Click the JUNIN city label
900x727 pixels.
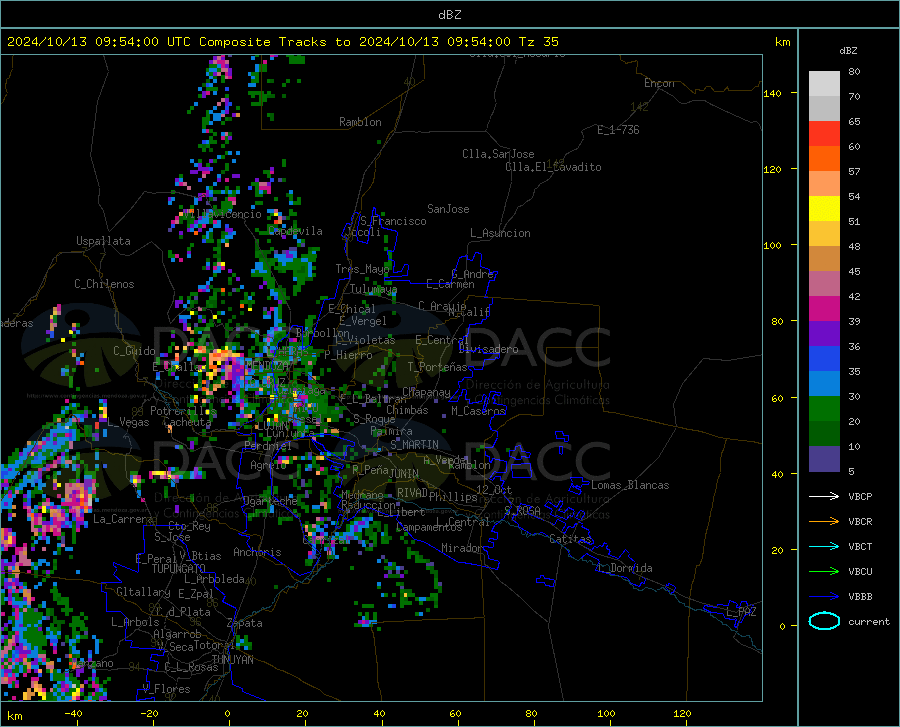tap(404, 473)
